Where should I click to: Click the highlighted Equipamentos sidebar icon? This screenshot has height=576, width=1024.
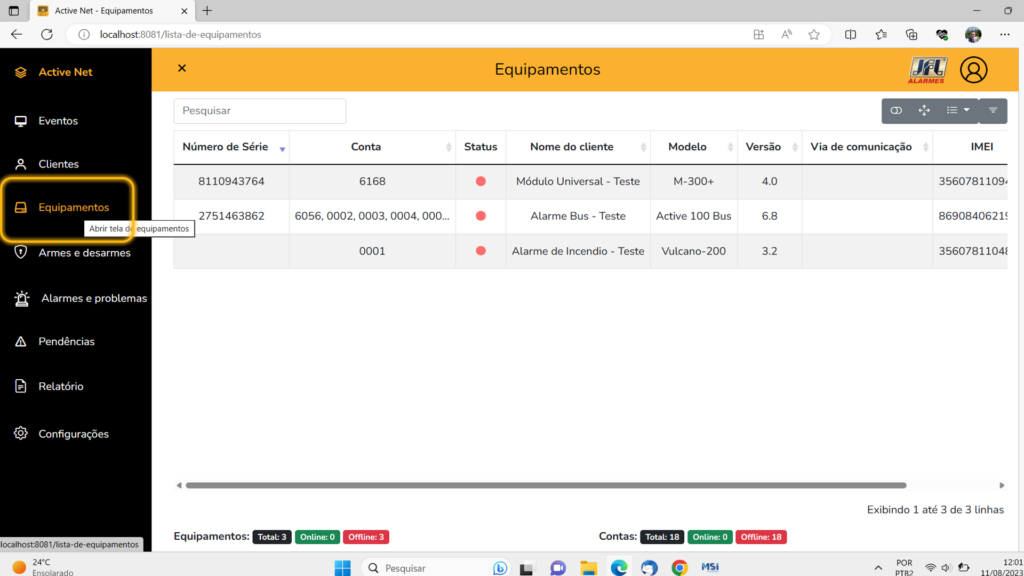21,207
